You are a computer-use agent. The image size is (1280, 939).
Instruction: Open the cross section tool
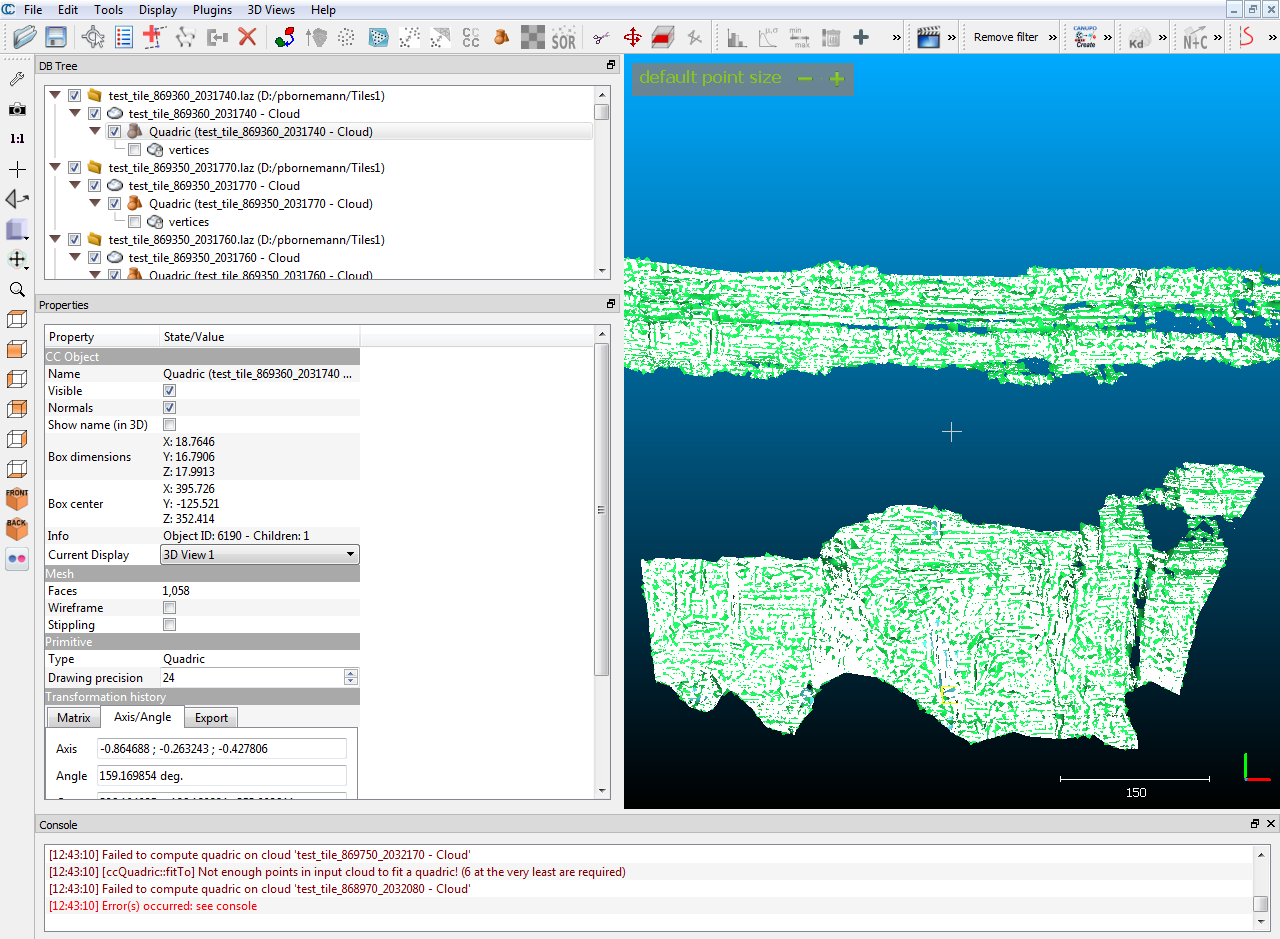coord(663,38)
